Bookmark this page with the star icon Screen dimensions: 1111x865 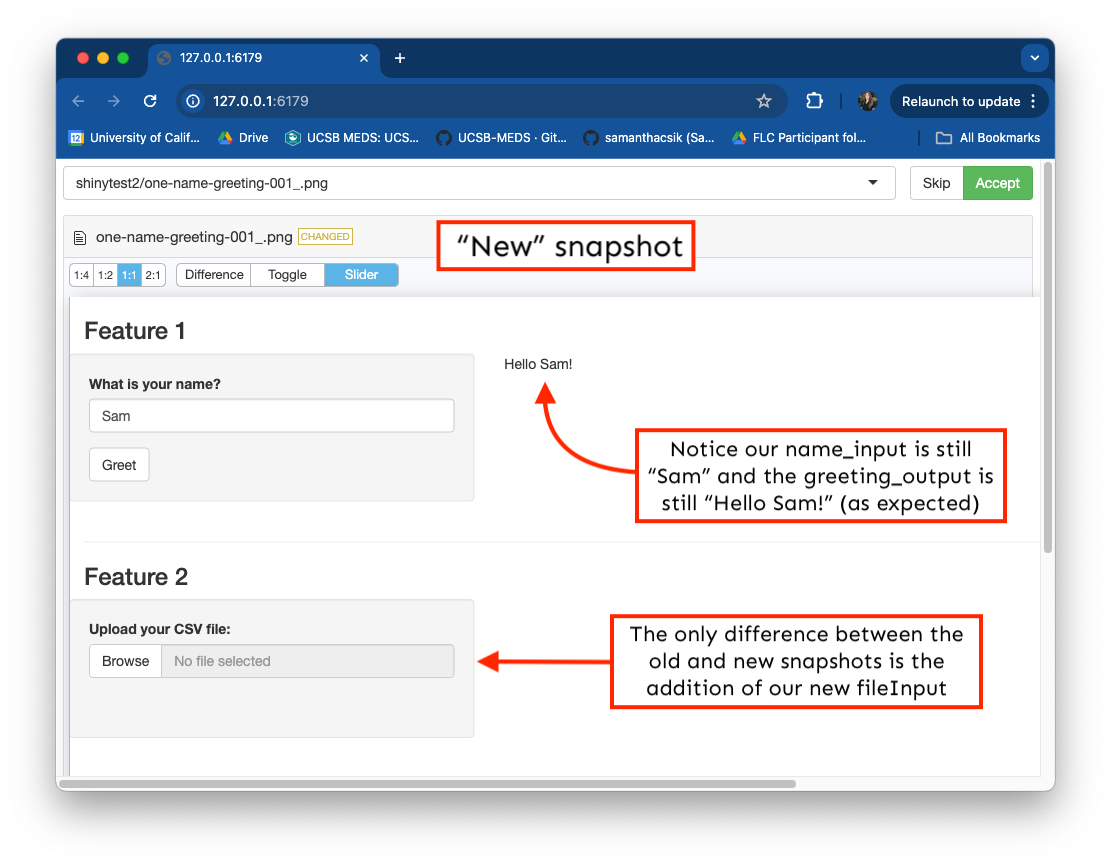[764, 101]
